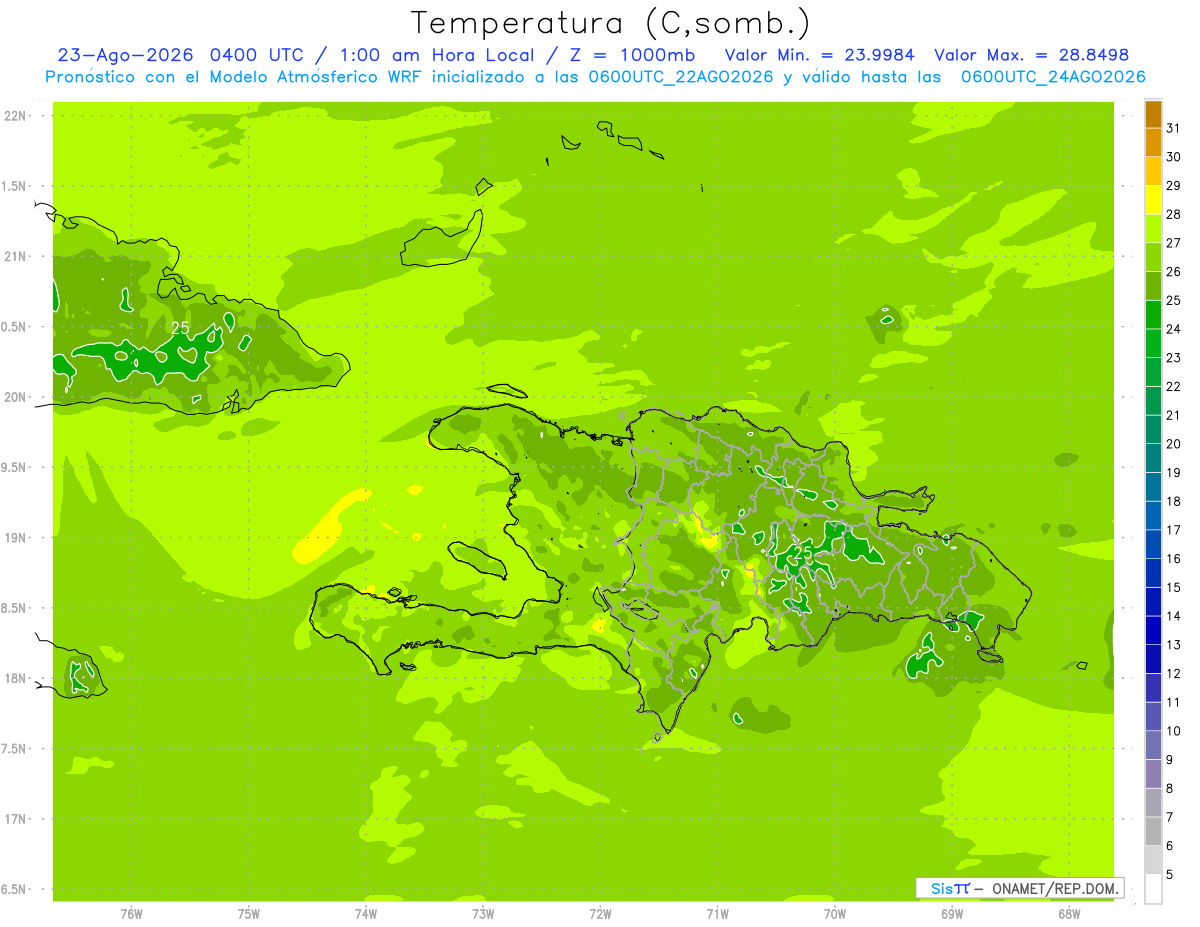Pick the legend swatch between 27 and 28
The height and width of the screenshot is (927, 1200).
click(1153, 229)
